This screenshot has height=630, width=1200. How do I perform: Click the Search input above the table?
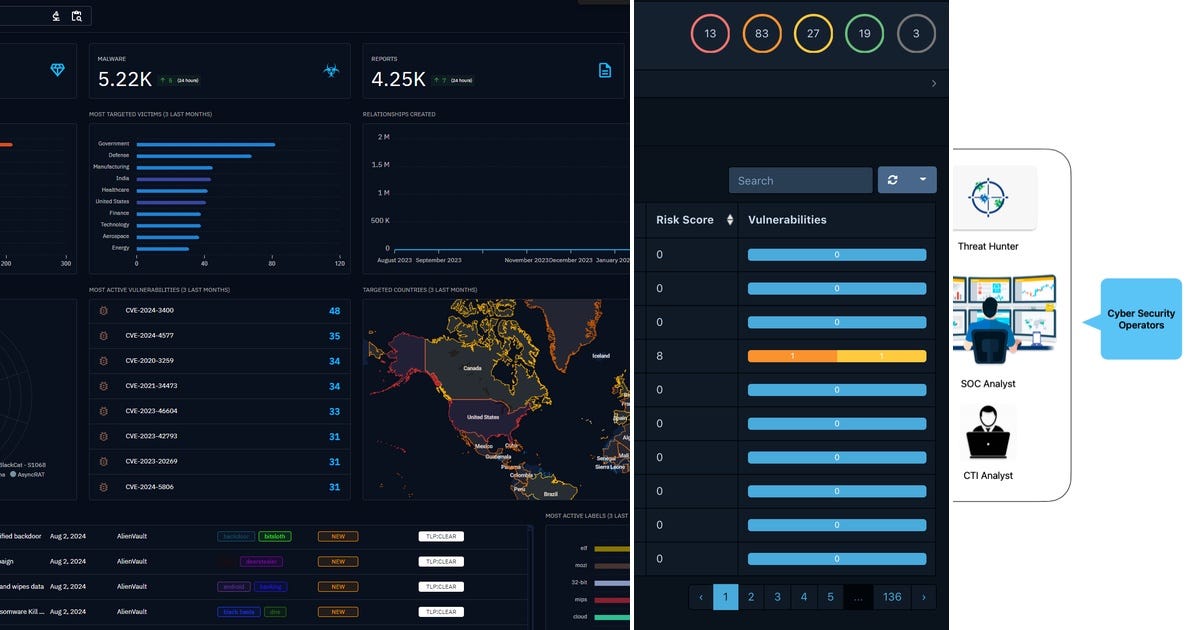coord(801,180)
